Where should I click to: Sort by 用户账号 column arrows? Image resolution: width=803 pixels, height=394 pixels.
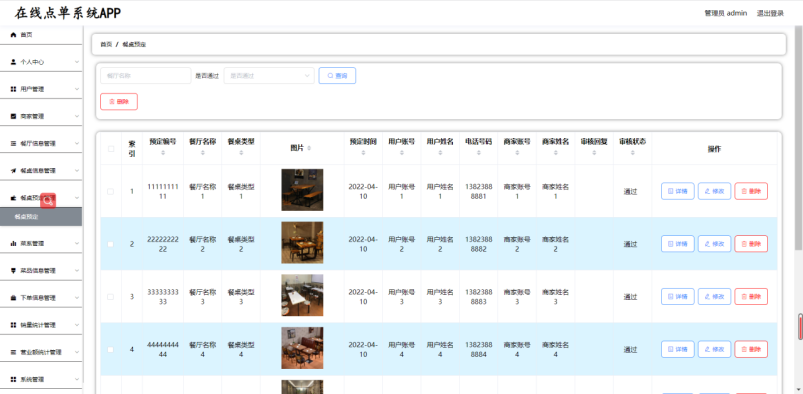coord(402,153)
